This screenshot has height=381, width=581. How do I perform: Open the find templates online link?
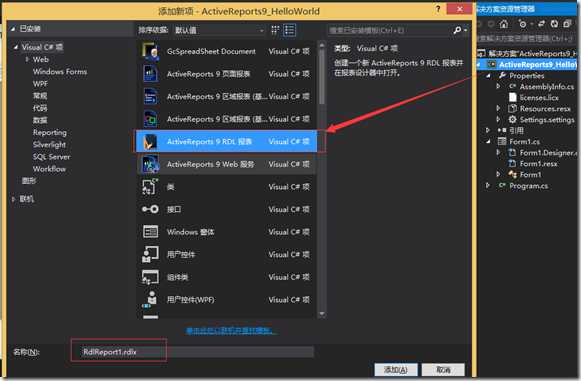coord(230,331)
